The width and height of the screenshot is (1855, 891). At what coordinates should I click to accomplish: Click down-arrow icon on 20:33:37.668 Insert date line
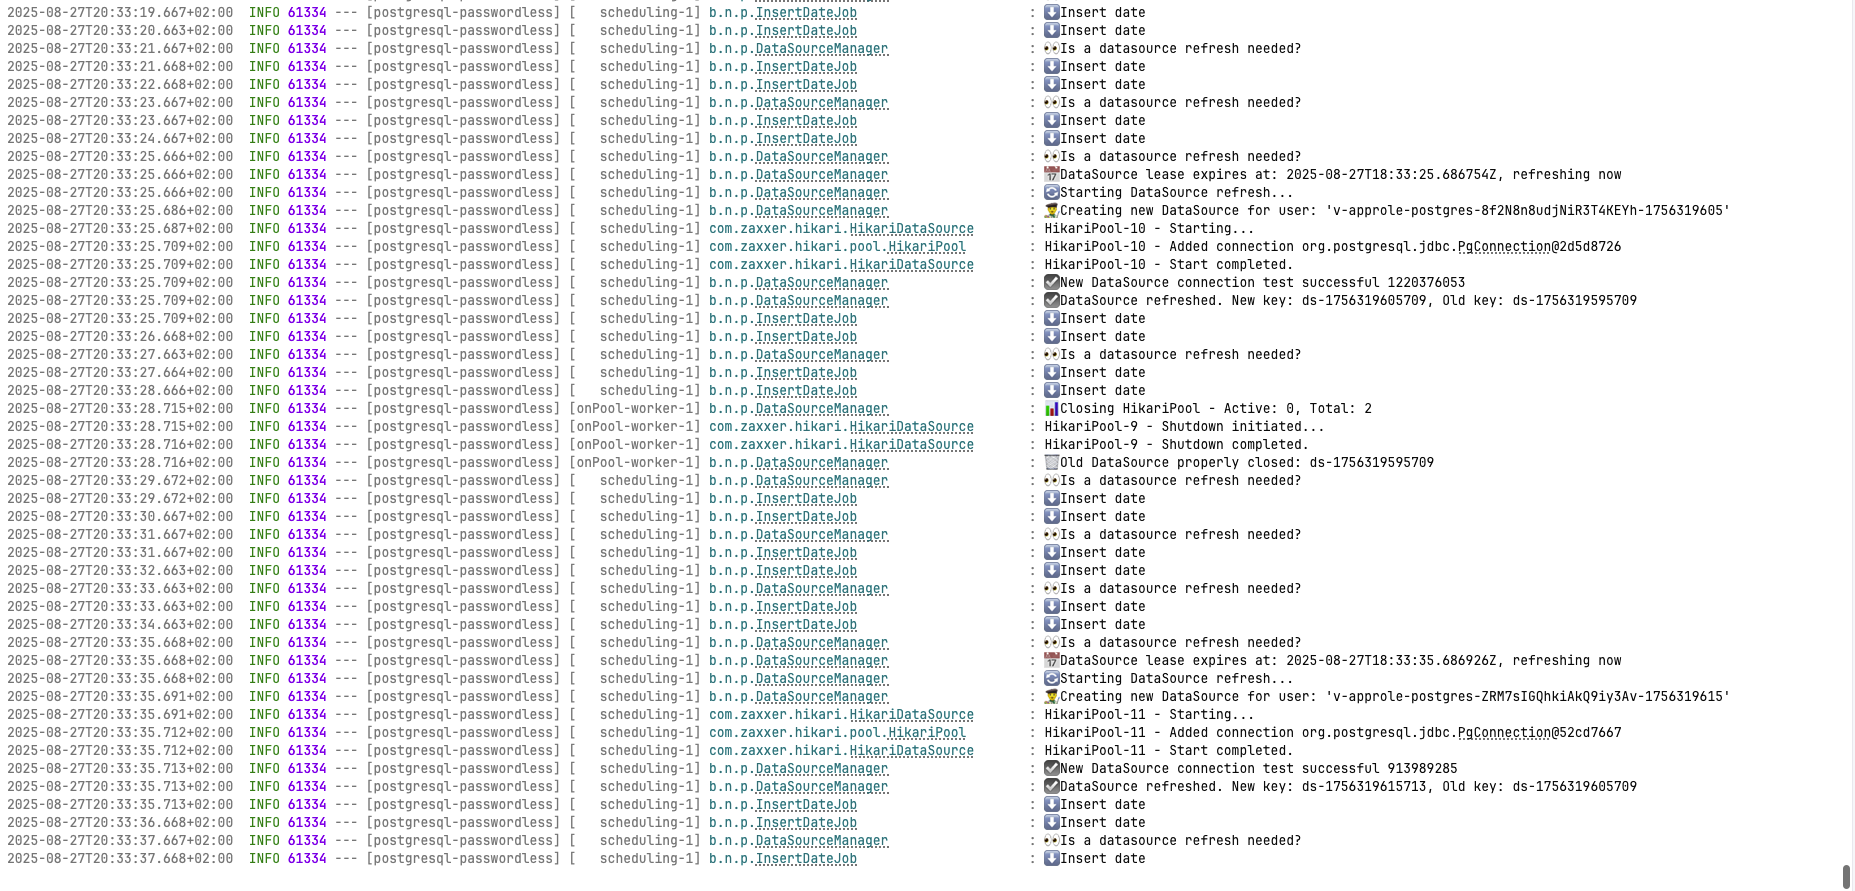click(x=1051, y=858)
